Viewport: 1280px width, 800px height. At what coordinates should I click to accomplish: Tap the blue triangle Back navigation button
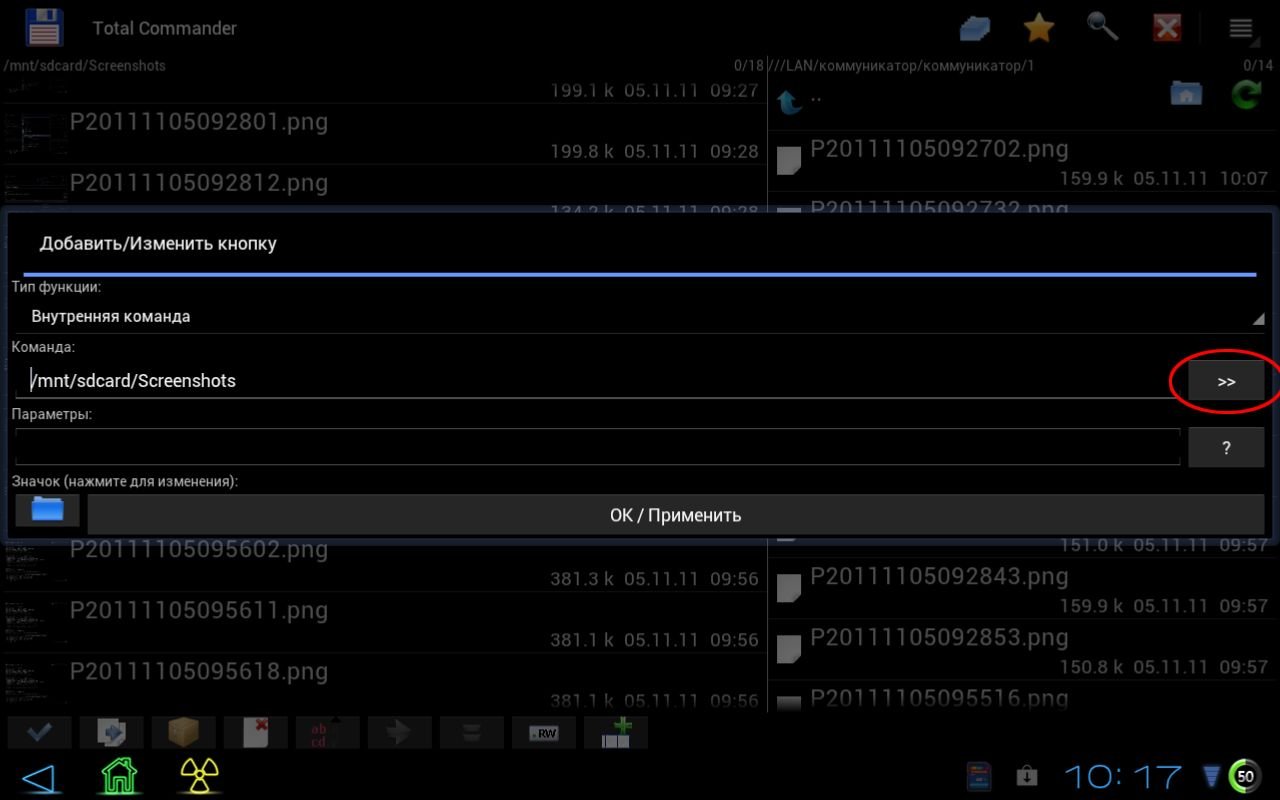pos(38,777)
